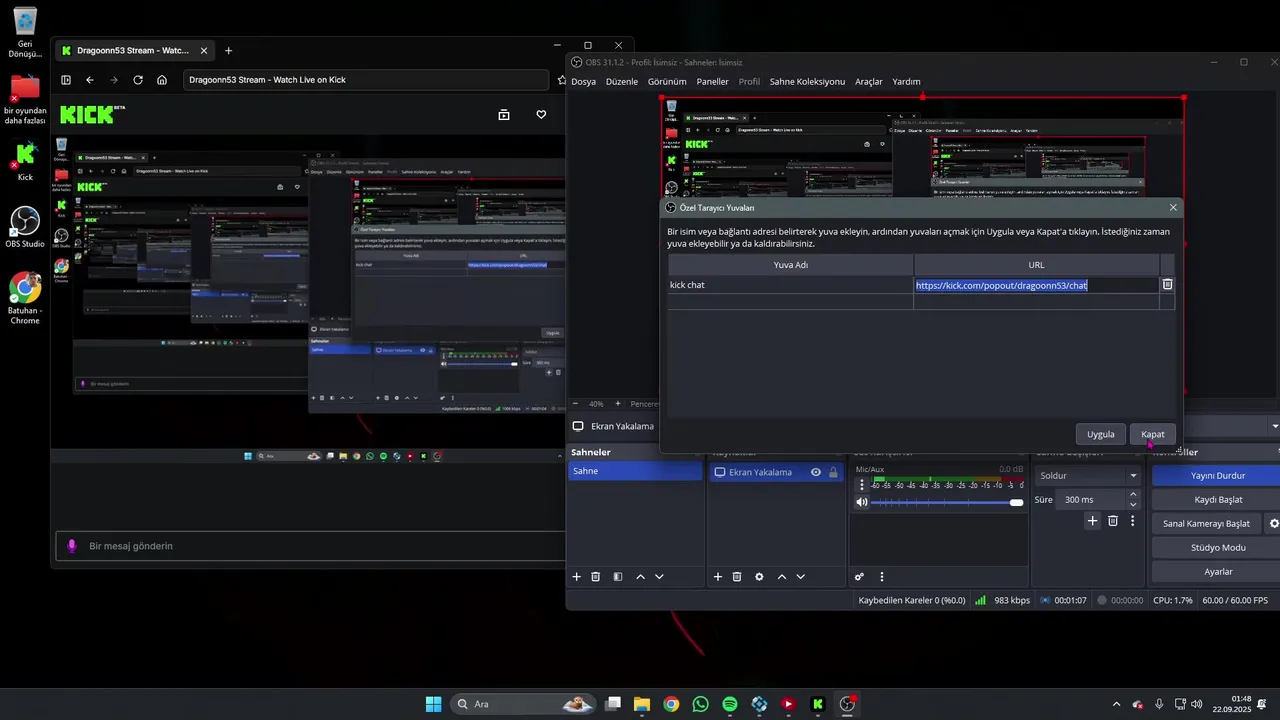Screen dimensions: 1280x720
Task: Click Yayını Durdur to stop streaming
Action: [x=1217, y=476]
